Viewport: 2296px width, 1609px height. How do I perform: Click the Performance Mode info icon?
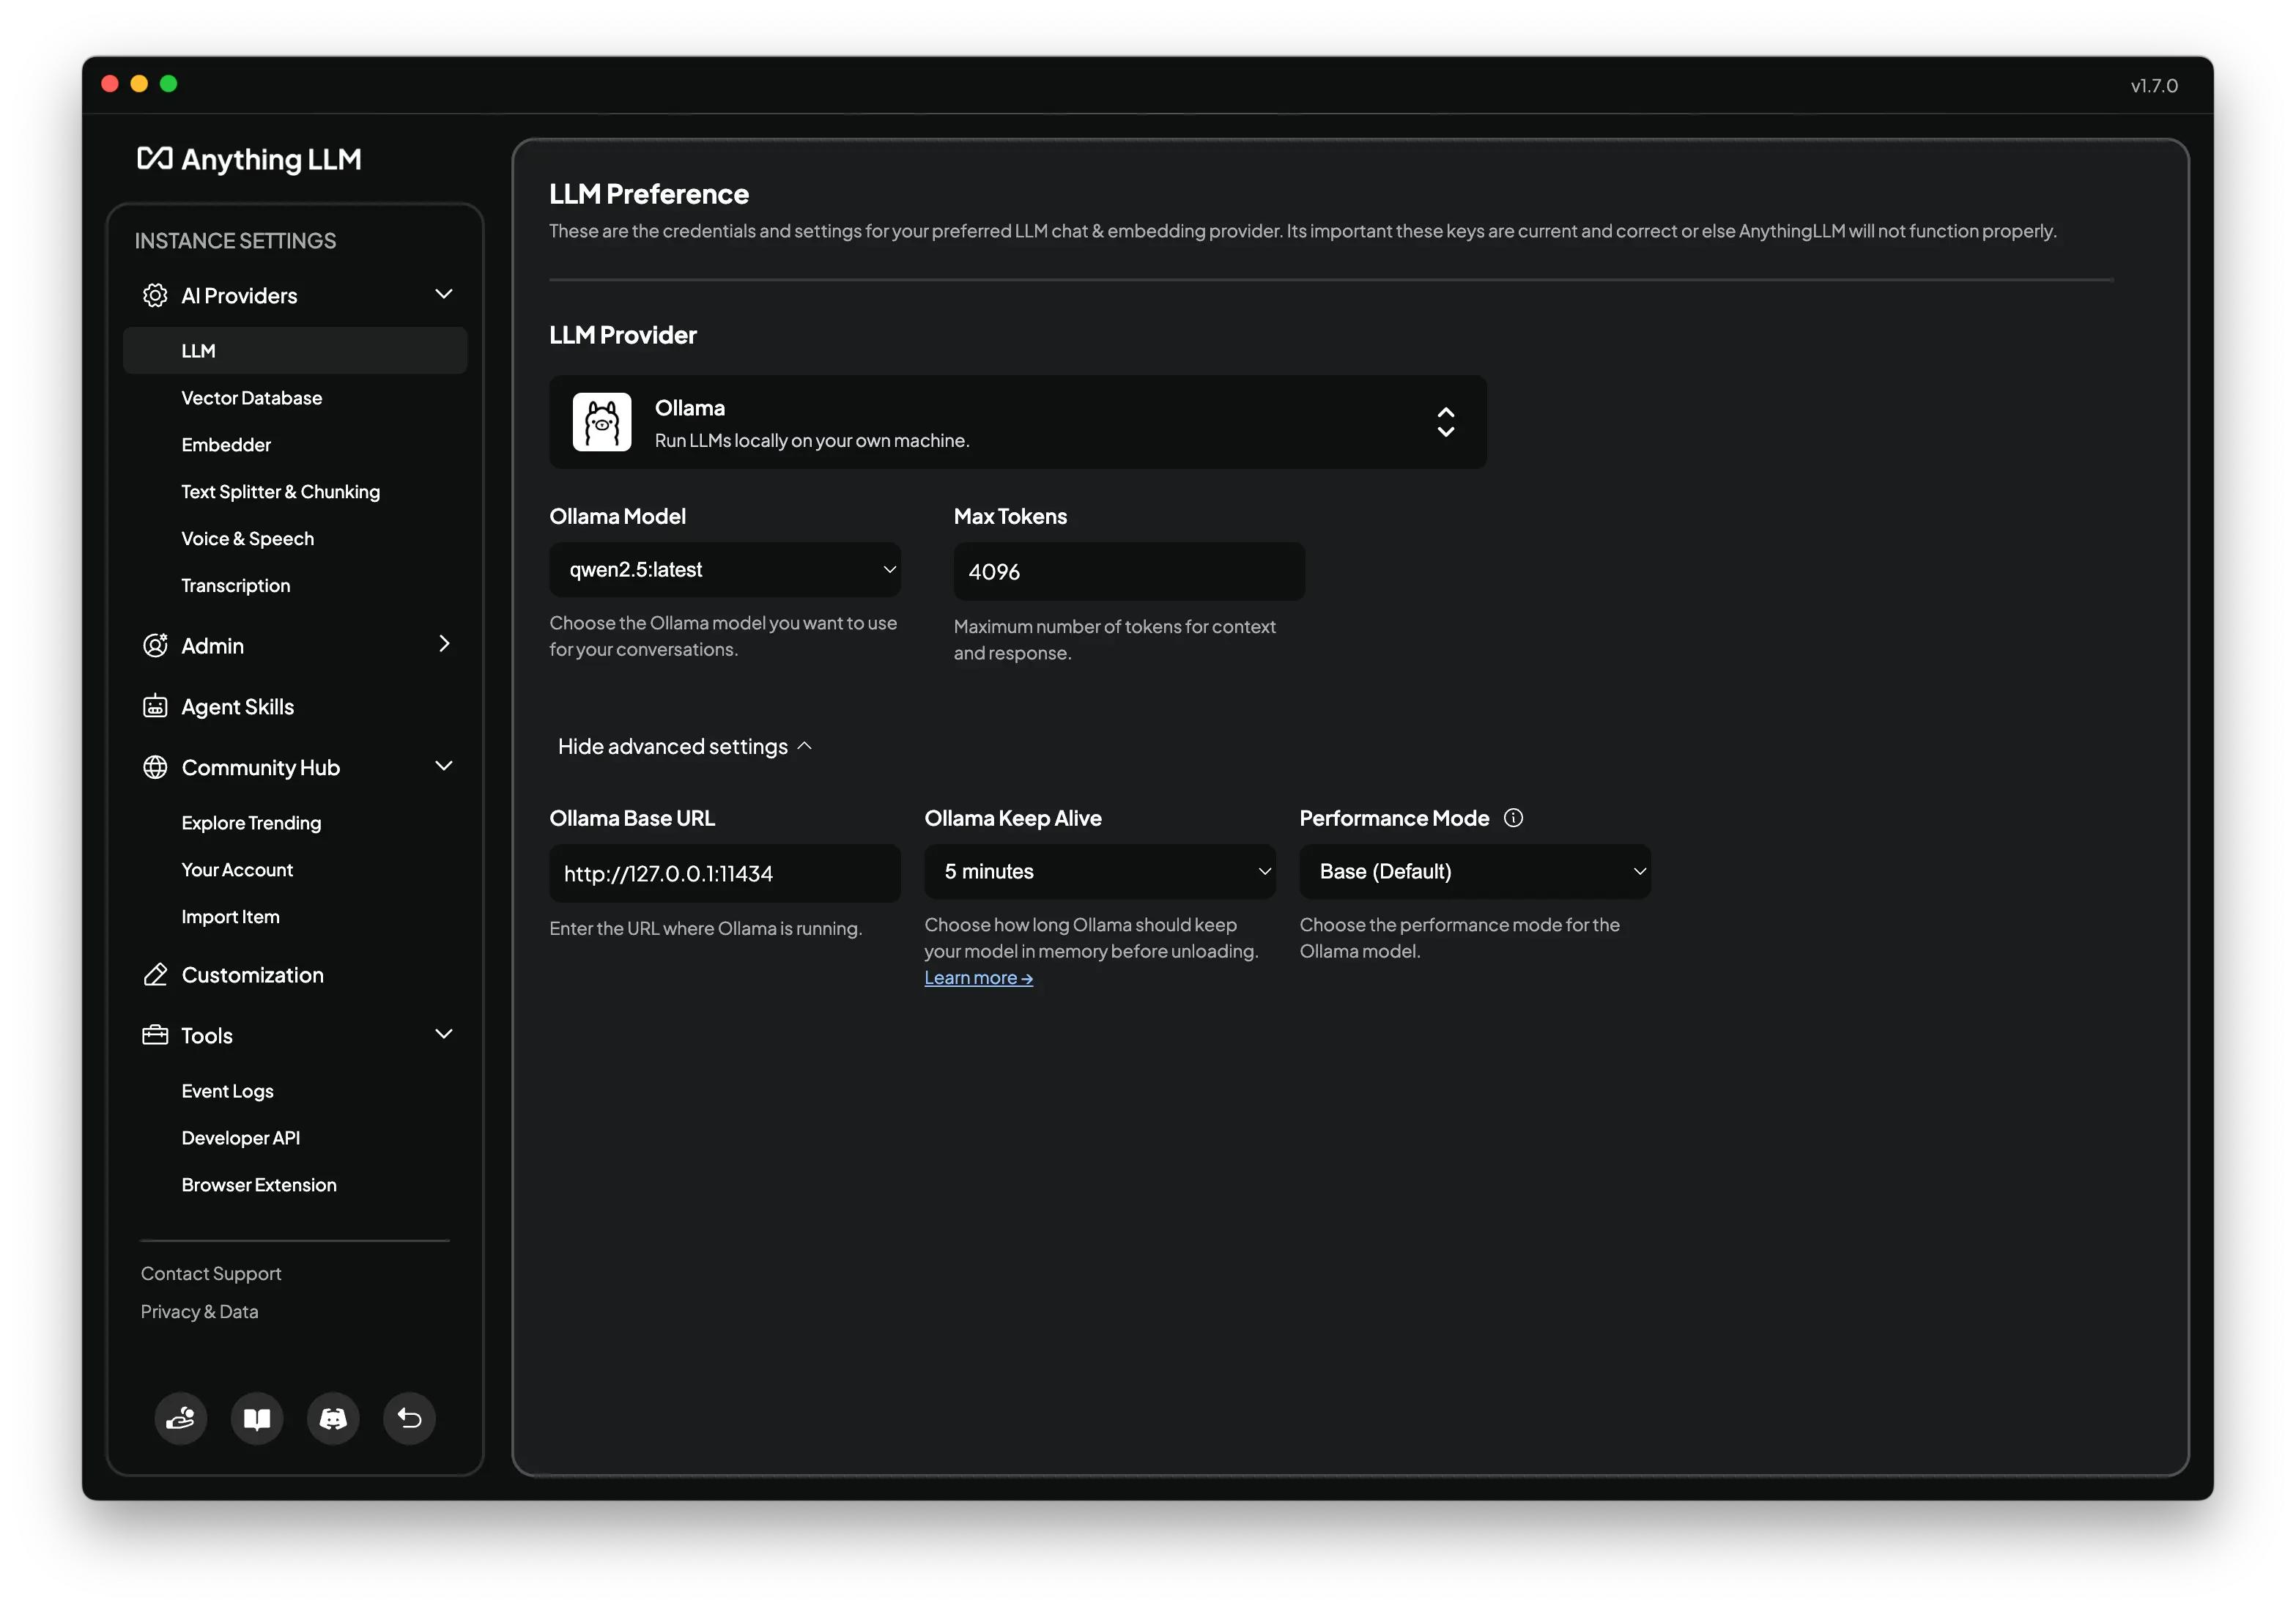pos(1513,818)
